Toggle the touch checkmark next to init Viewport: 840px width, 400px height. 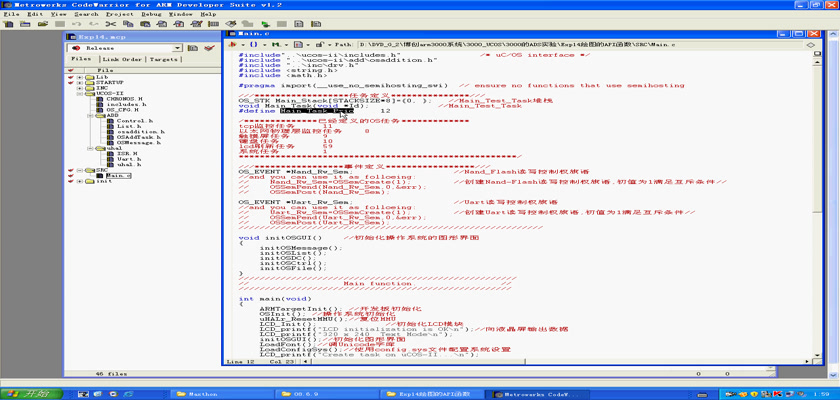click(x=71, y=181)
